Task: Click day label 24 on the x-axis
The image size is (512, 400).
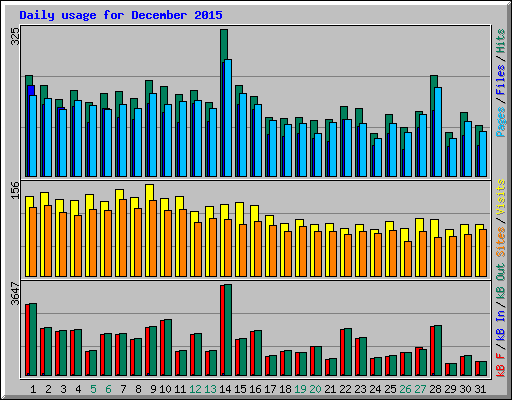Action: coord(375,389)
